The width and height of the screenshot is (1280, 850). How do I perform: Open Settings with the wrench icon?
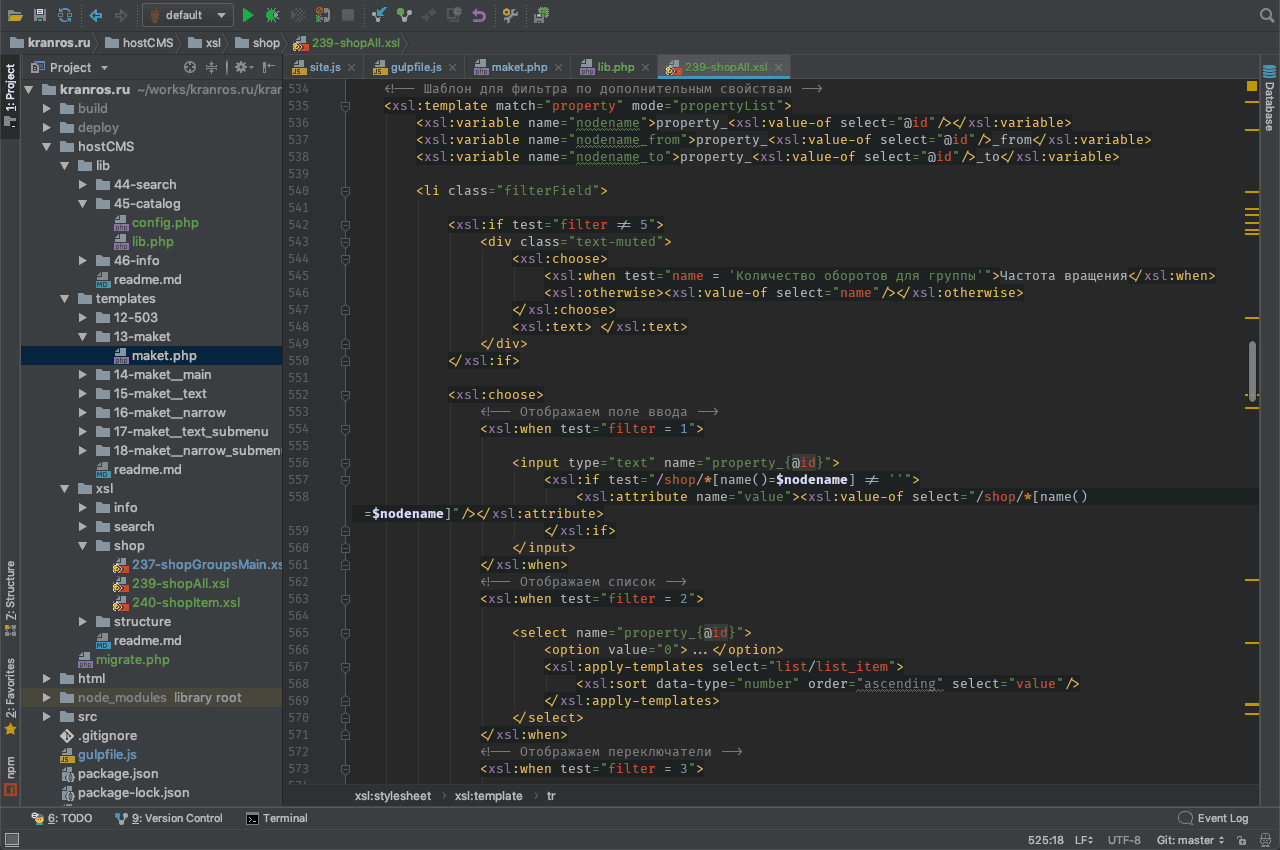[510, 15]
